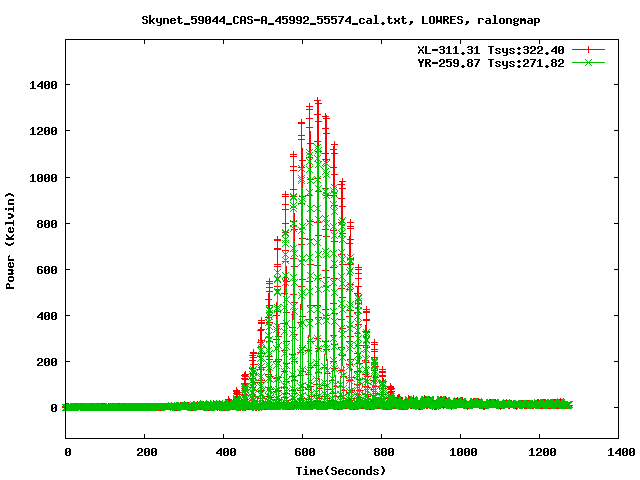The height and width of the screenshot is (480, 640).
Task: Select the YR-259.87 Tsys:271.82 legend entry
Action: click(x=491, y=63)
